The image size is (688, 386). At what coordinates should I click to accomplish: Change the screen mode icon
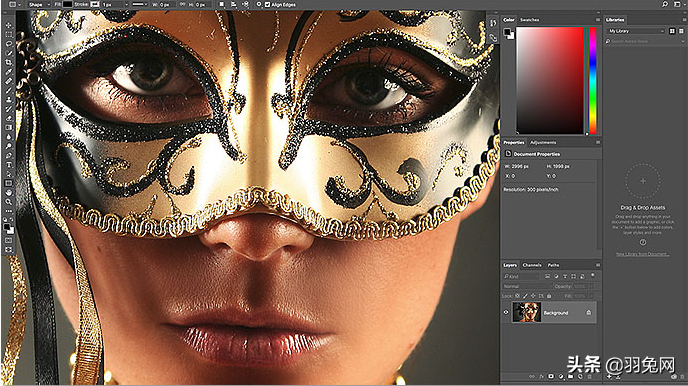pyautogui.click(x=8, y=250)
